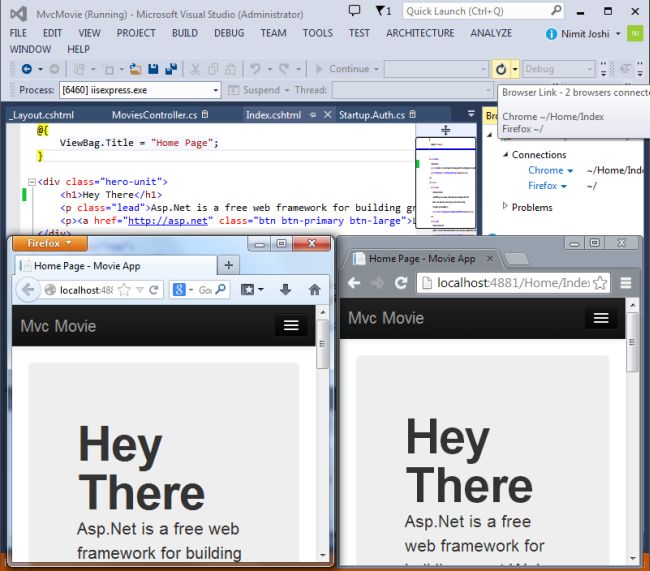
Task: Bookmark page with Firefox star icon
Action: point(124,290)
